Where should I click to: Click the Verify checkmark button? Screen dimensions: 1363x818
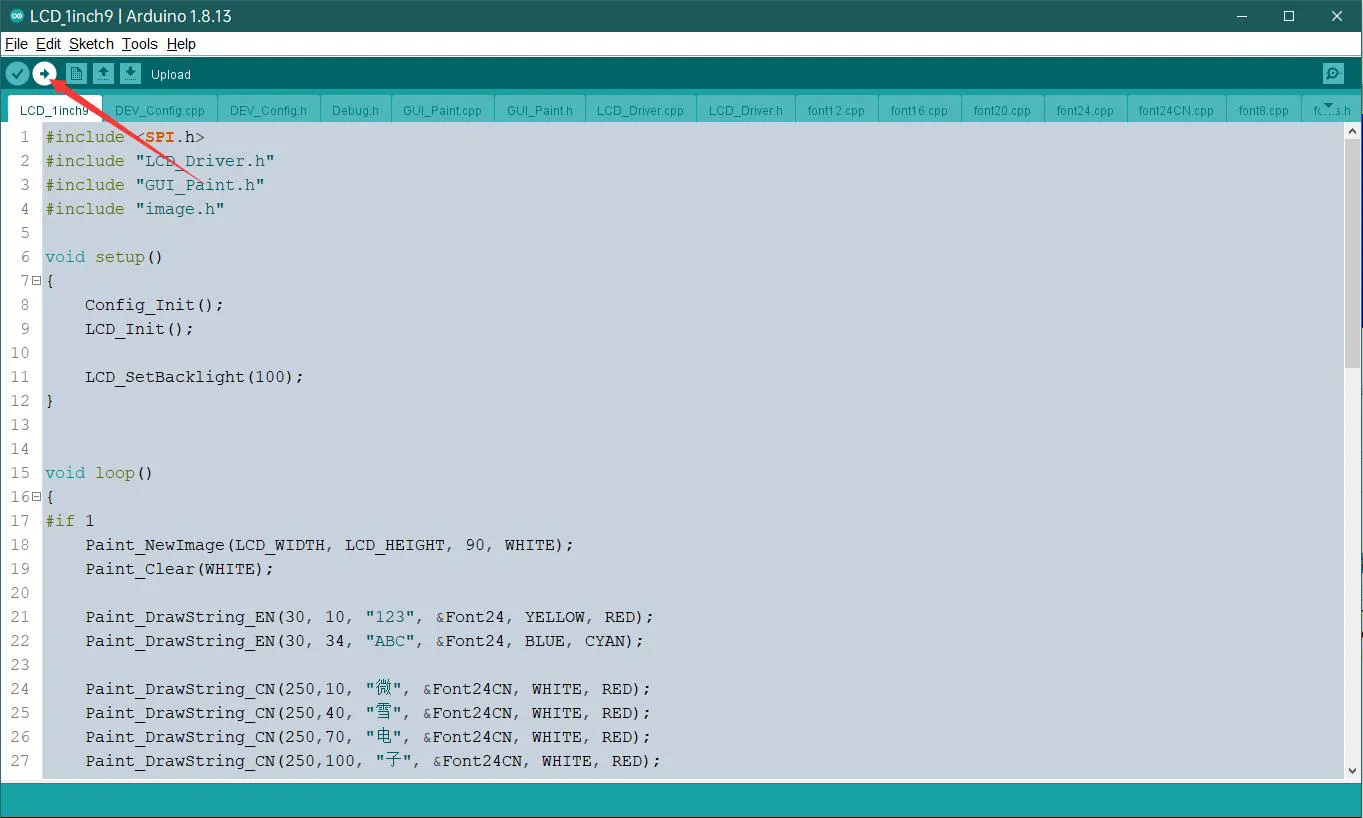[17, 73]
